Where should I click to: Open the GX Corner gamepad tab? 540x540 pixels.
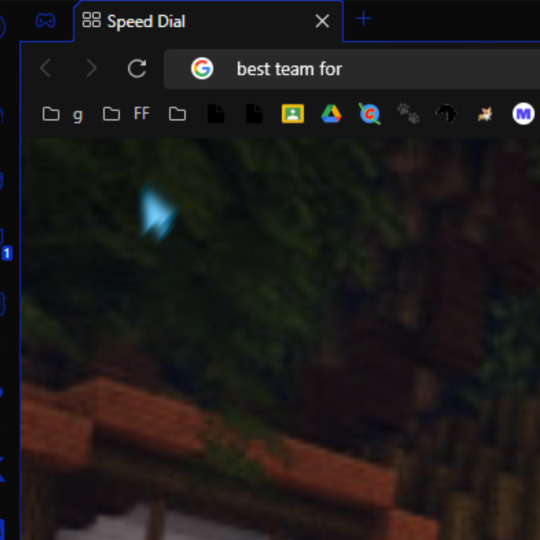coord(45,21)
